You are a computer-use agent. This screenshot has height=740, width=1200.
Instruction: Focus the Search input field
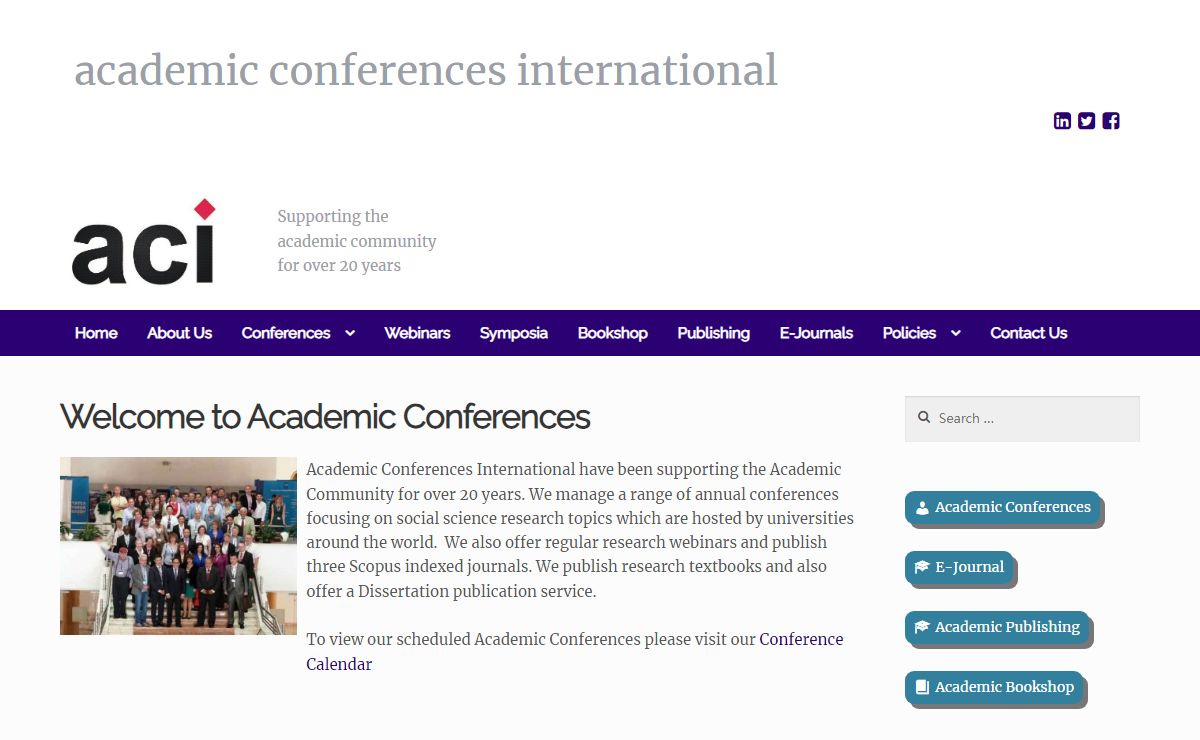[x=1022, y=419]
